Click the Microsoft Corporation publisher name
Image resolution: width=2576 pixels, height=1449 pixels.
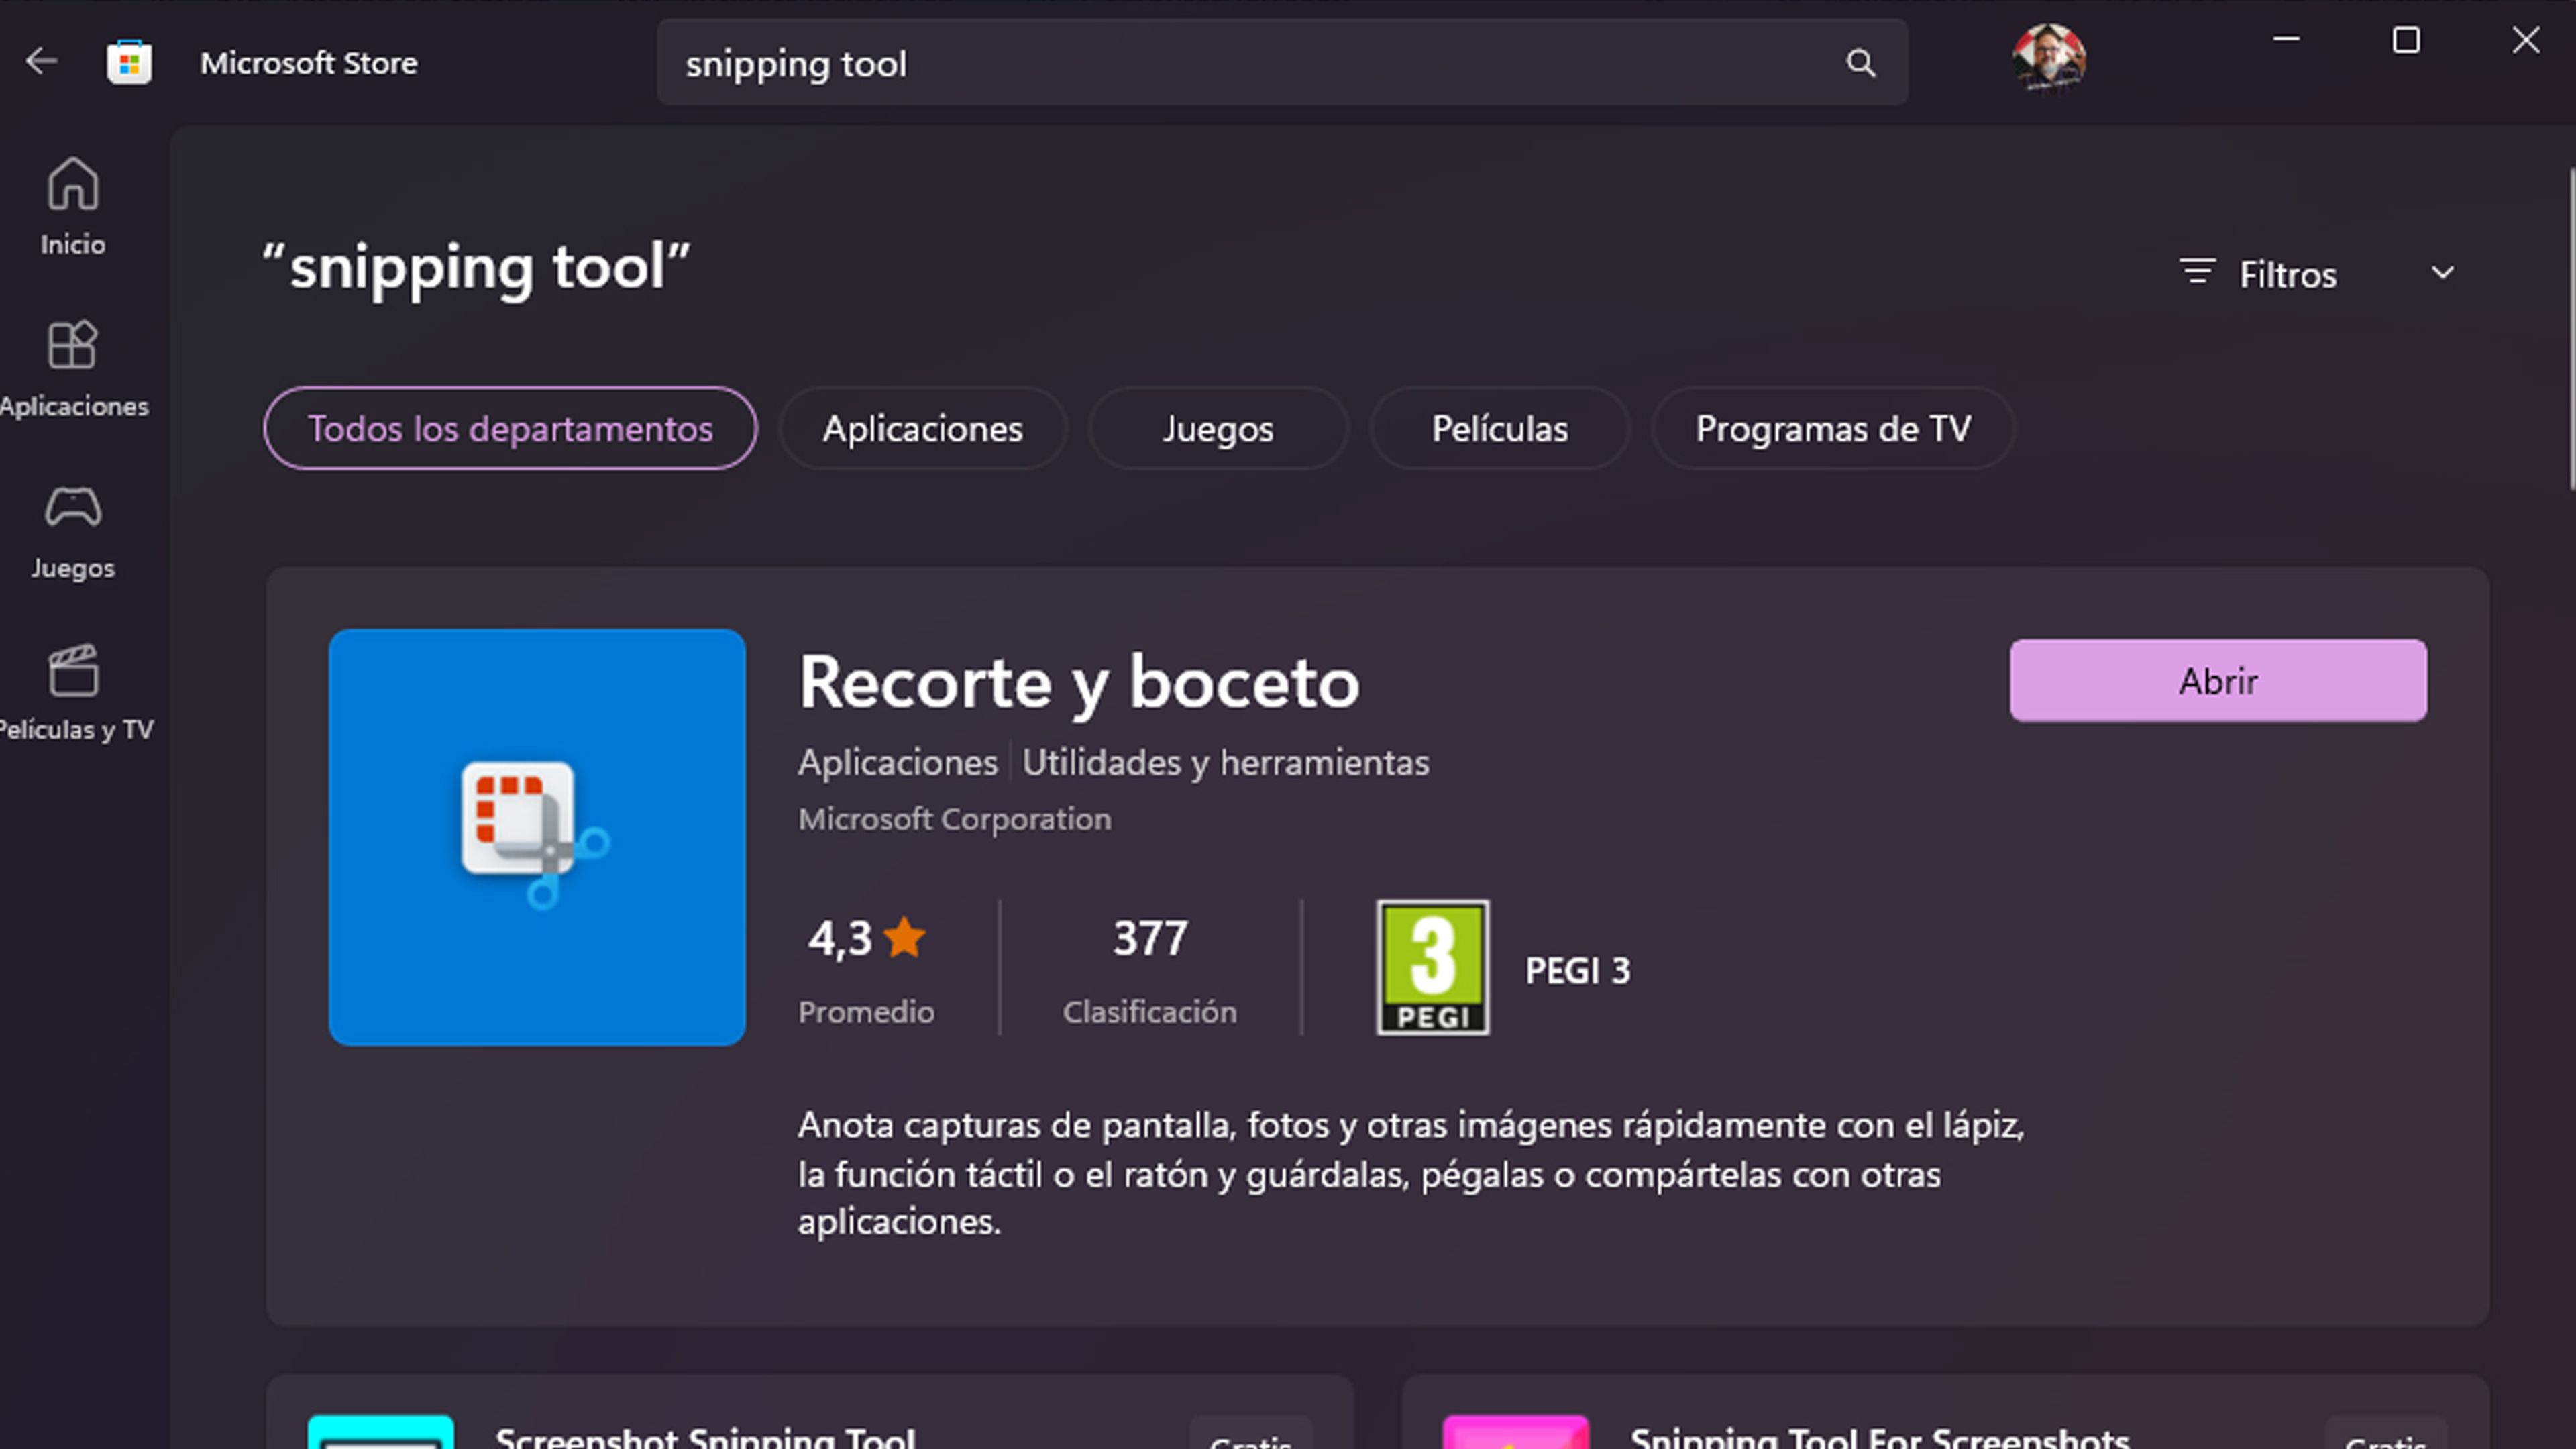pyautogui.click(x=954, y=819)
